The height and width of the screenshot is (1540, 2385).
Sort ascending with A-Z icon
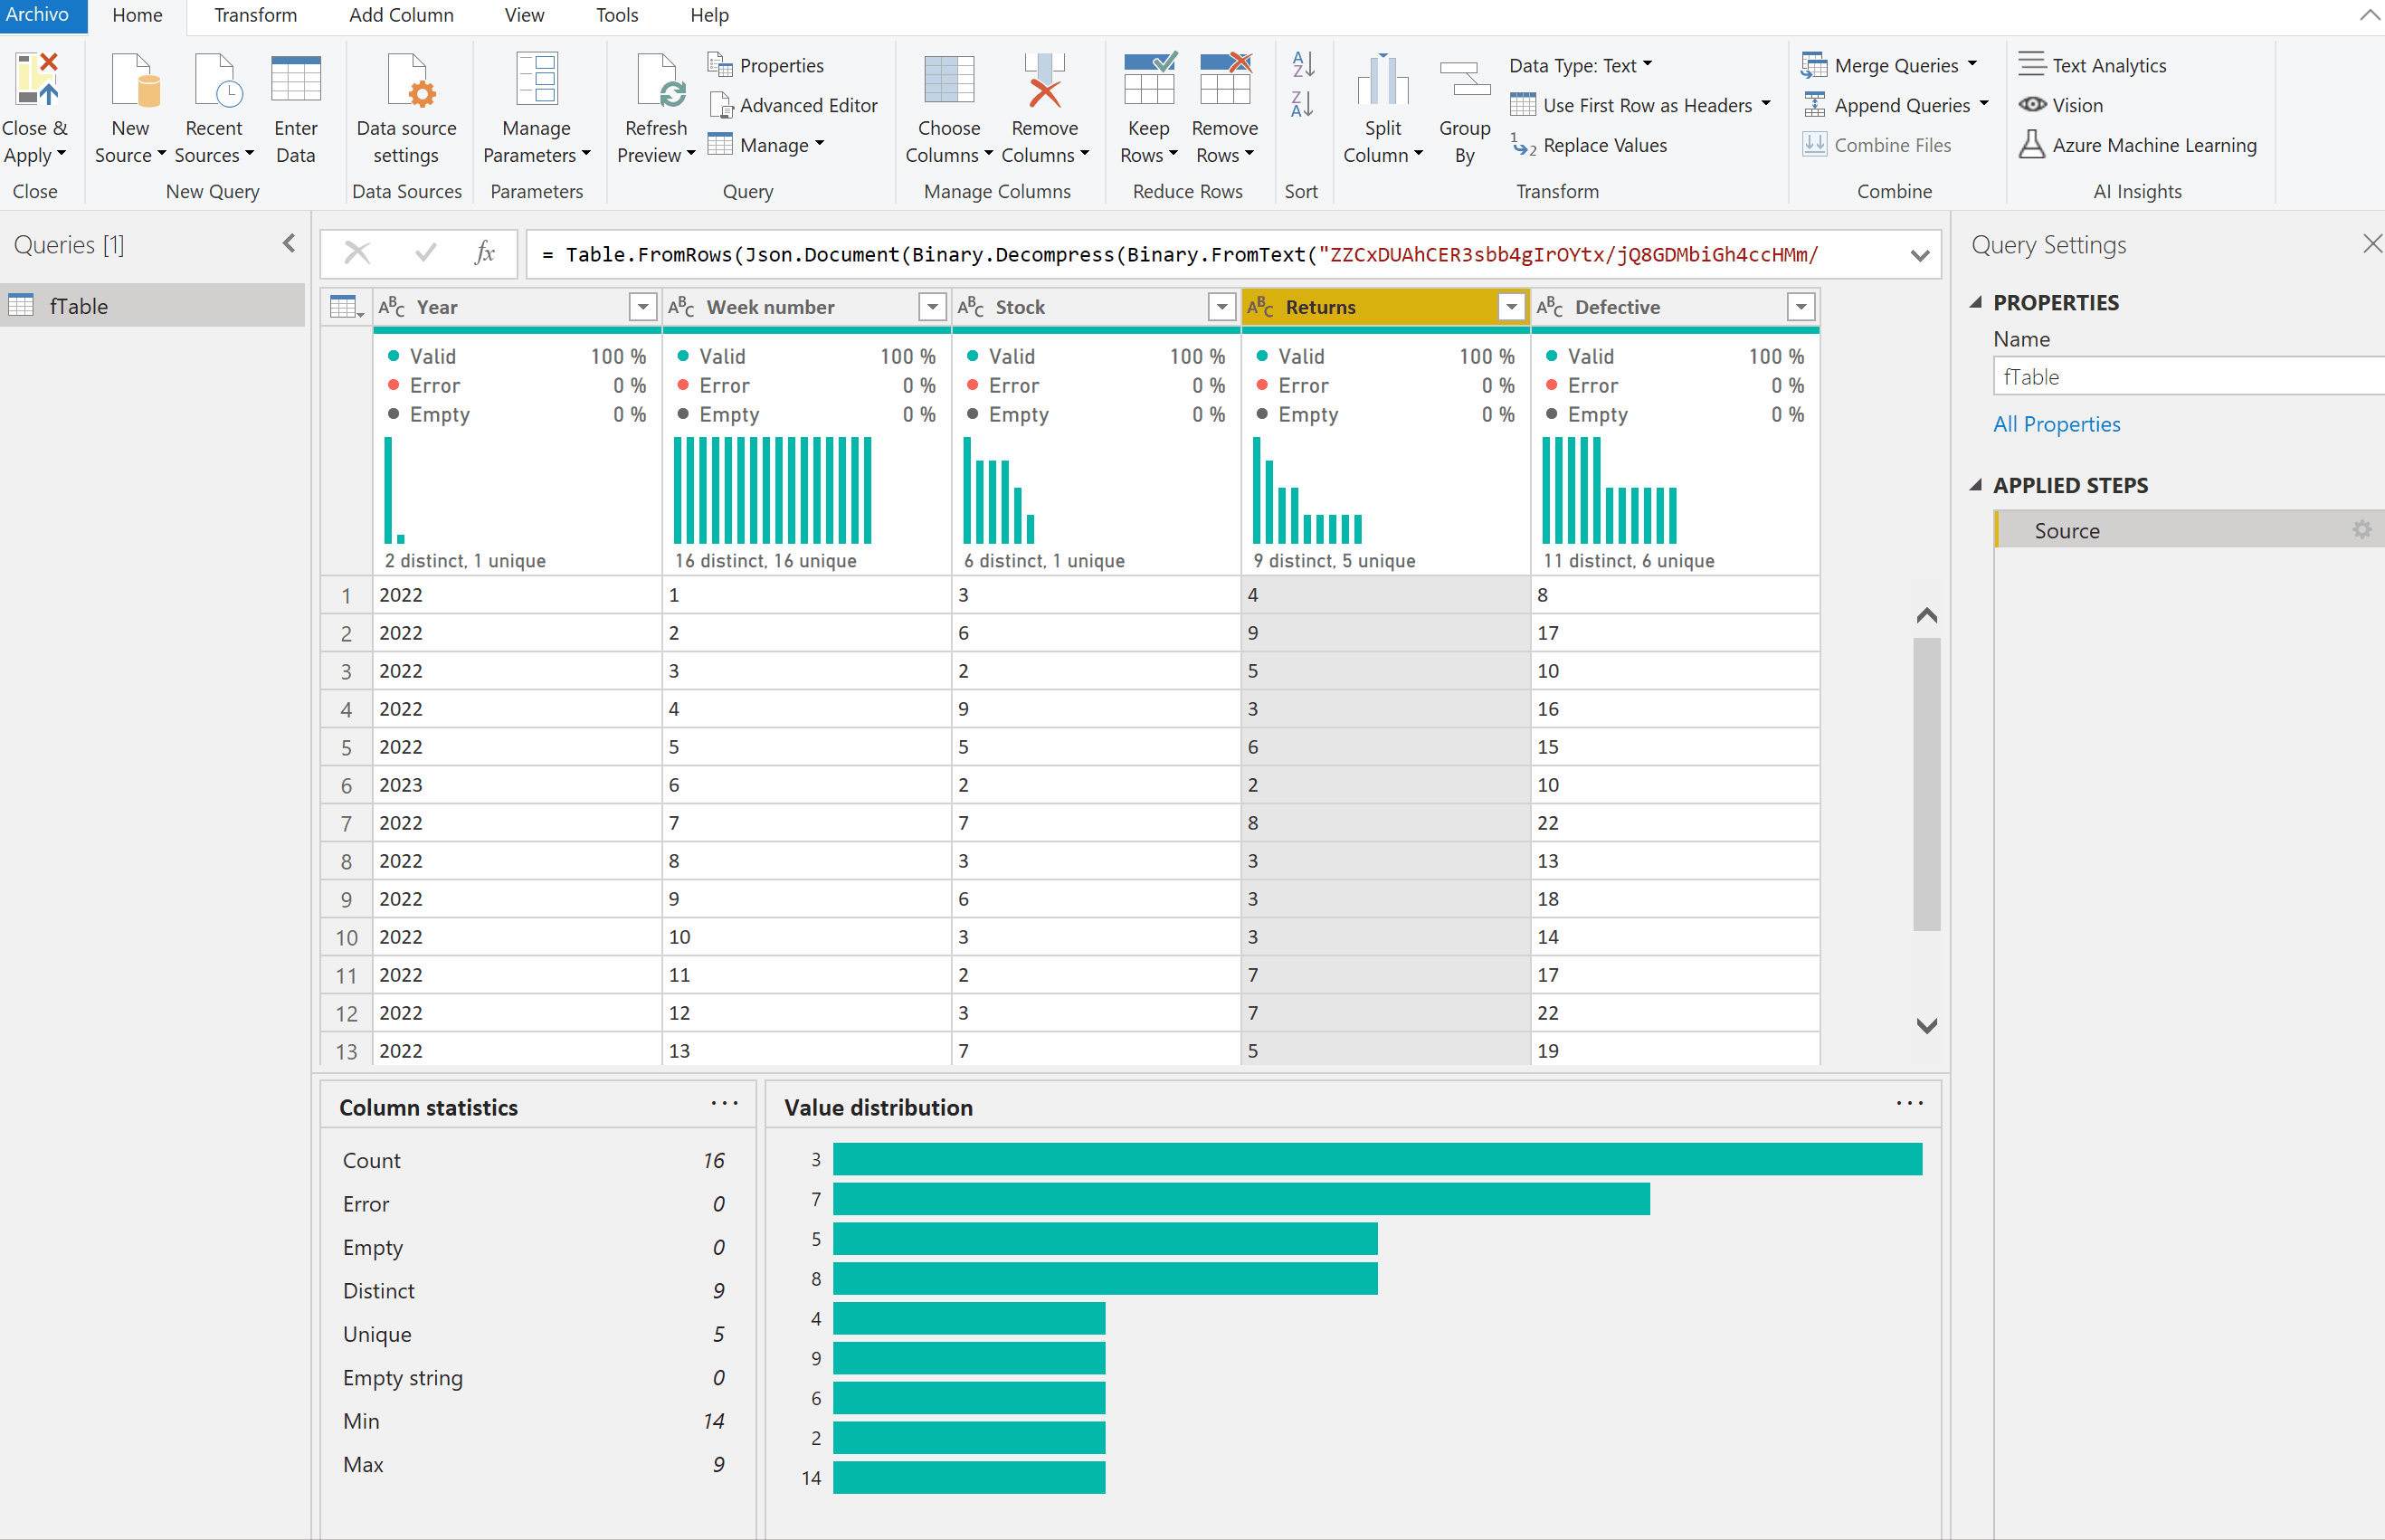1303,64
